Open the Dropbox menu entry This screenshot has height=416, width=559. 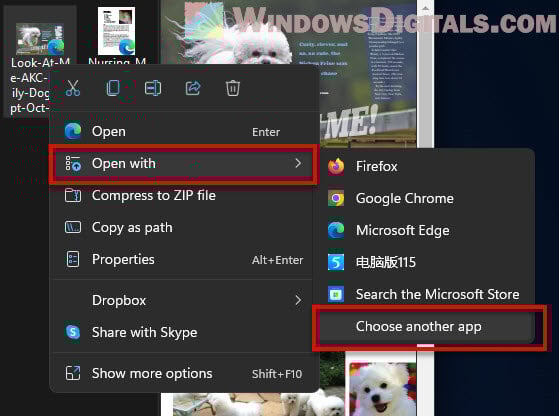tap(183, 301)
